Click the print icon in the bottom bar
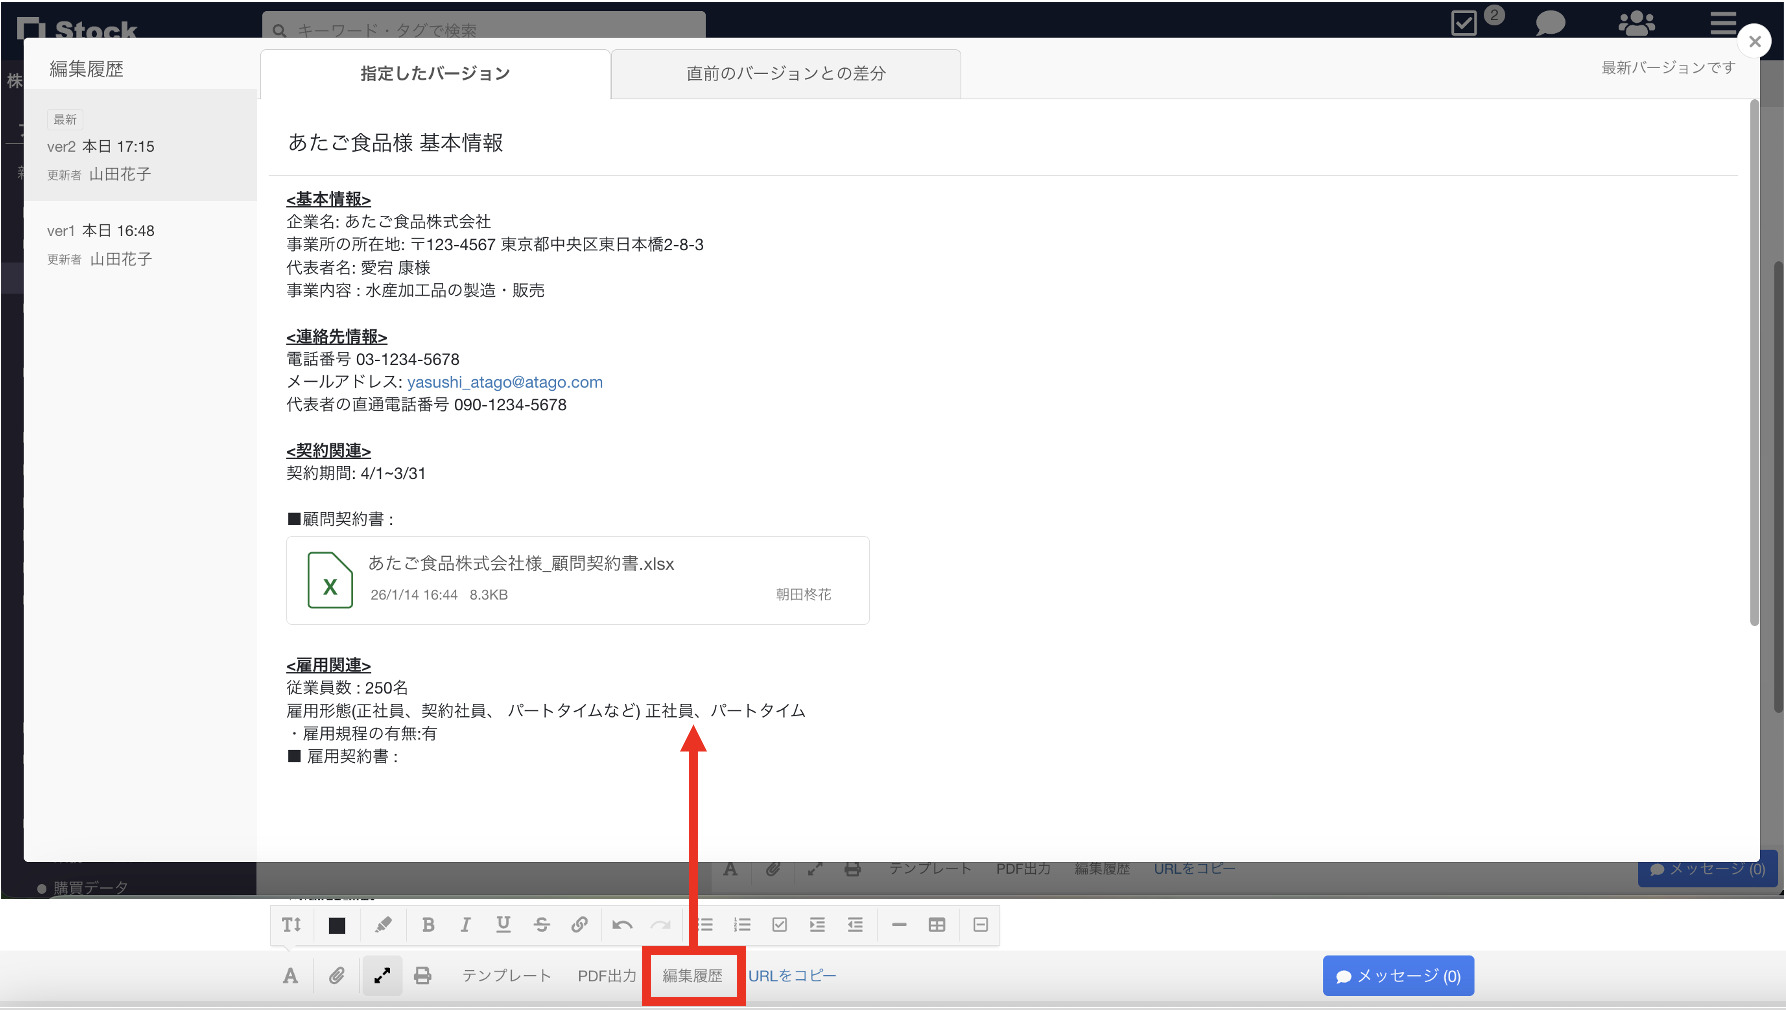Screen dimensions: 1786x1010 pos(423,975)
